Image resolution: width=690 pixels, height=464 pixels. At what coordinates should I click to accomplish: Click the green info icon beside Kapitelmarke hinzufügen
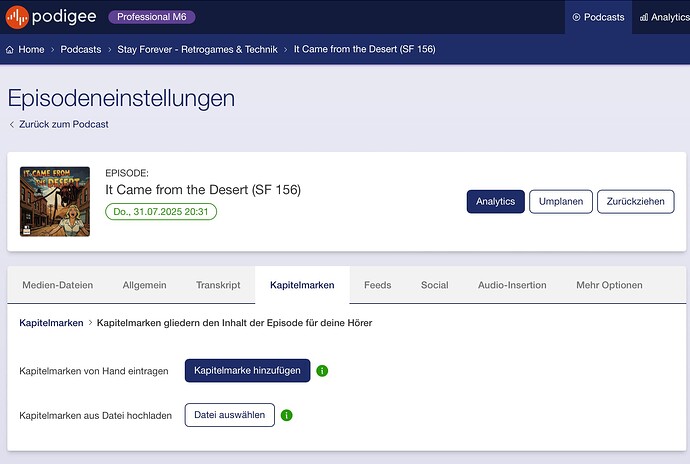click(322, 371)
